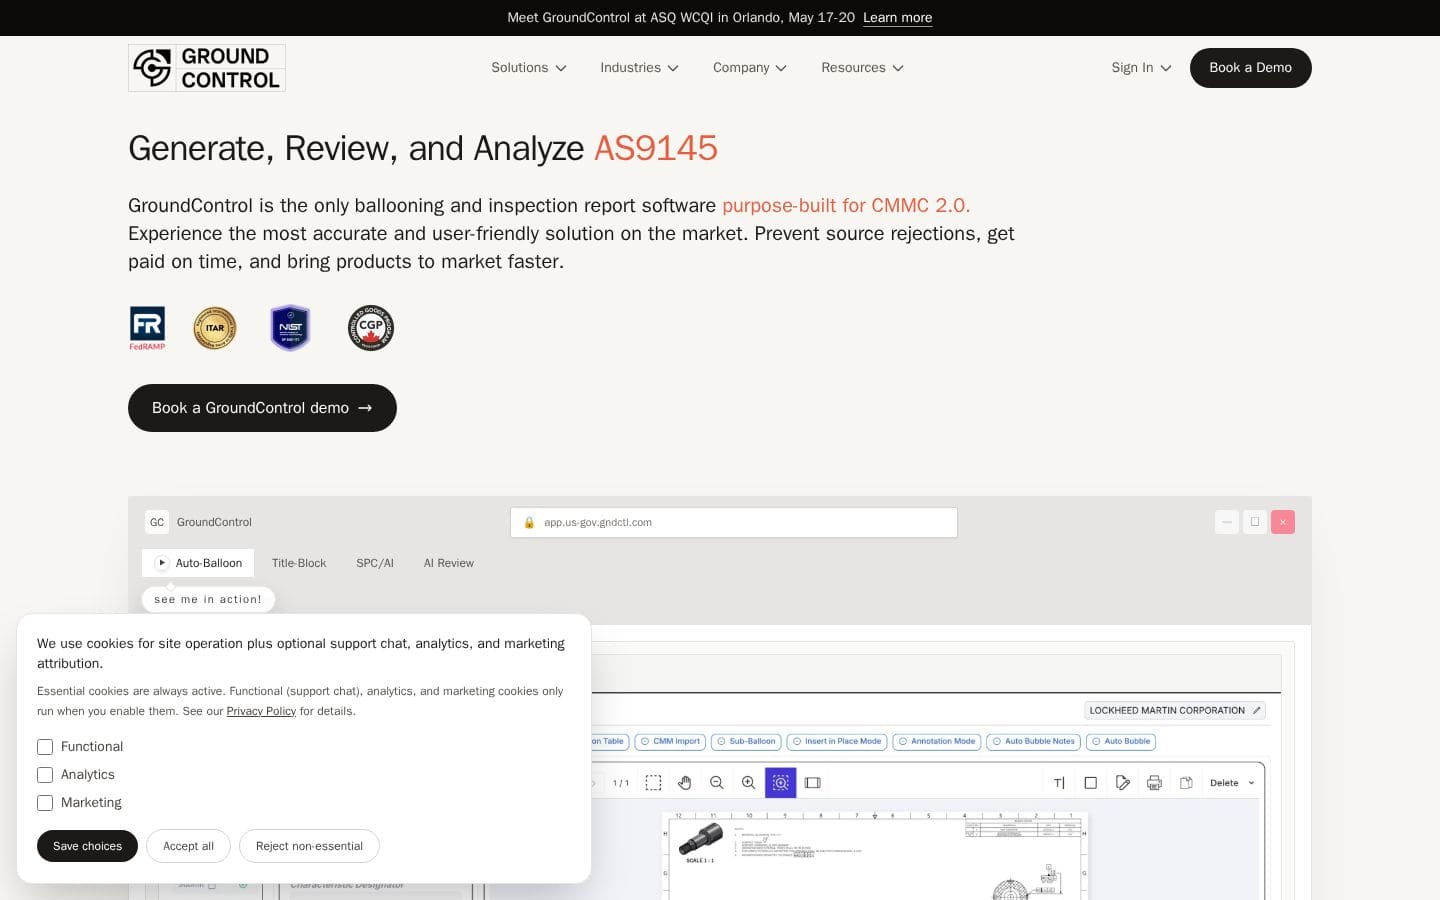Image resolution: width=1440 pixels, height=900 pixels.
Task: Switch to the AI Review tab
Action: (449, 563)
